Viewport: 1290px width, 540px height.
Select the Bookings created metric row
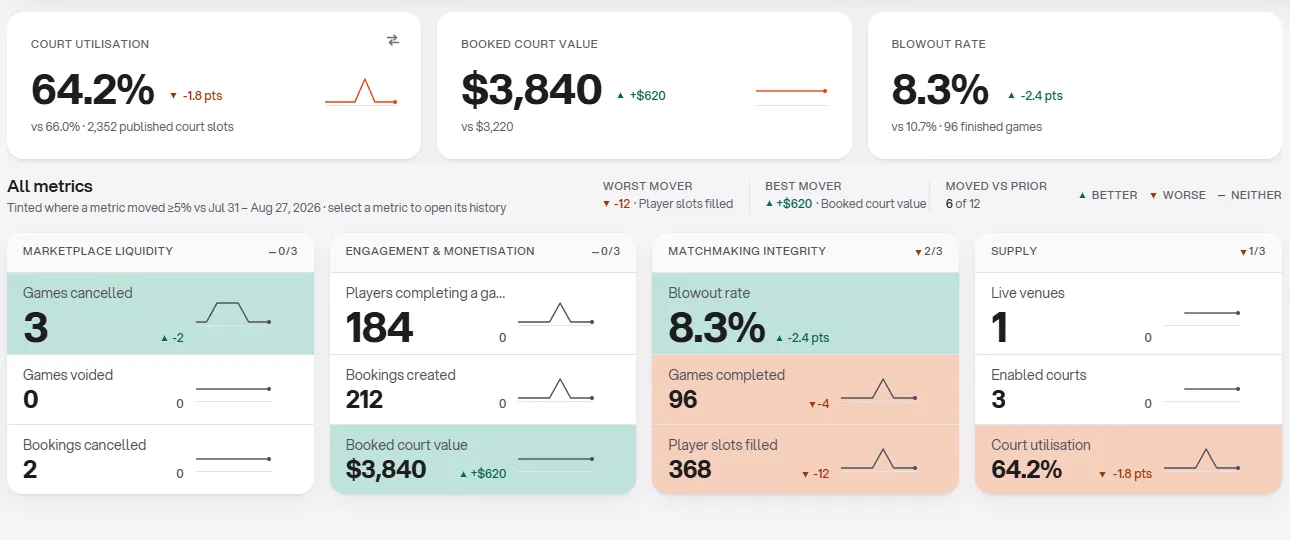coord(482,390)
